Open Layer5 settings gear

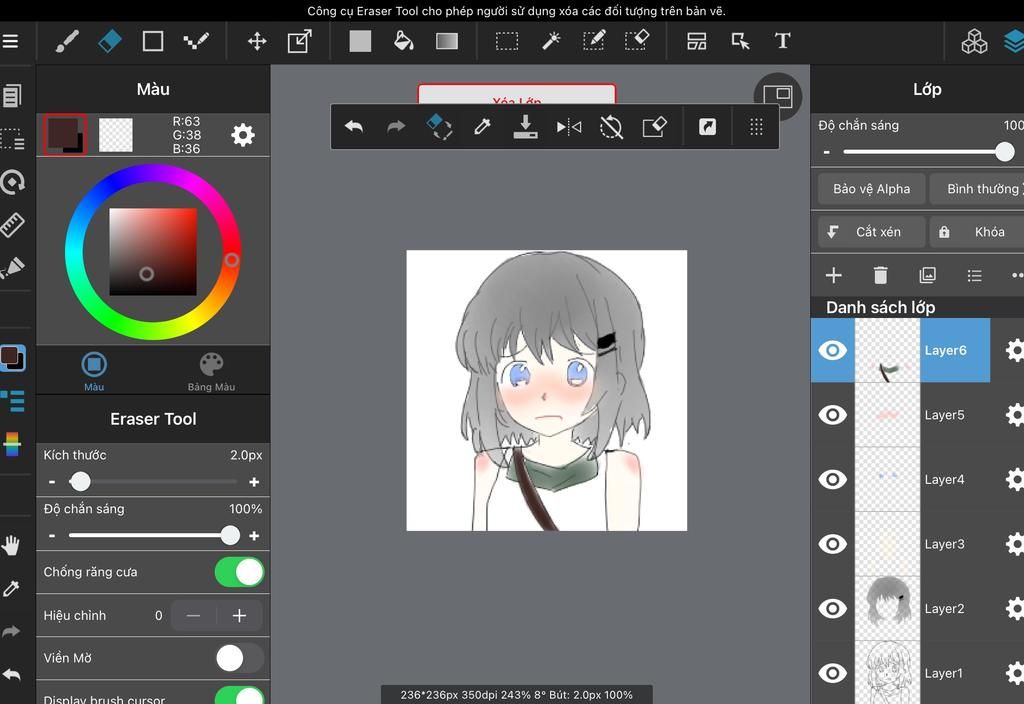click(x=1014, y=415)
